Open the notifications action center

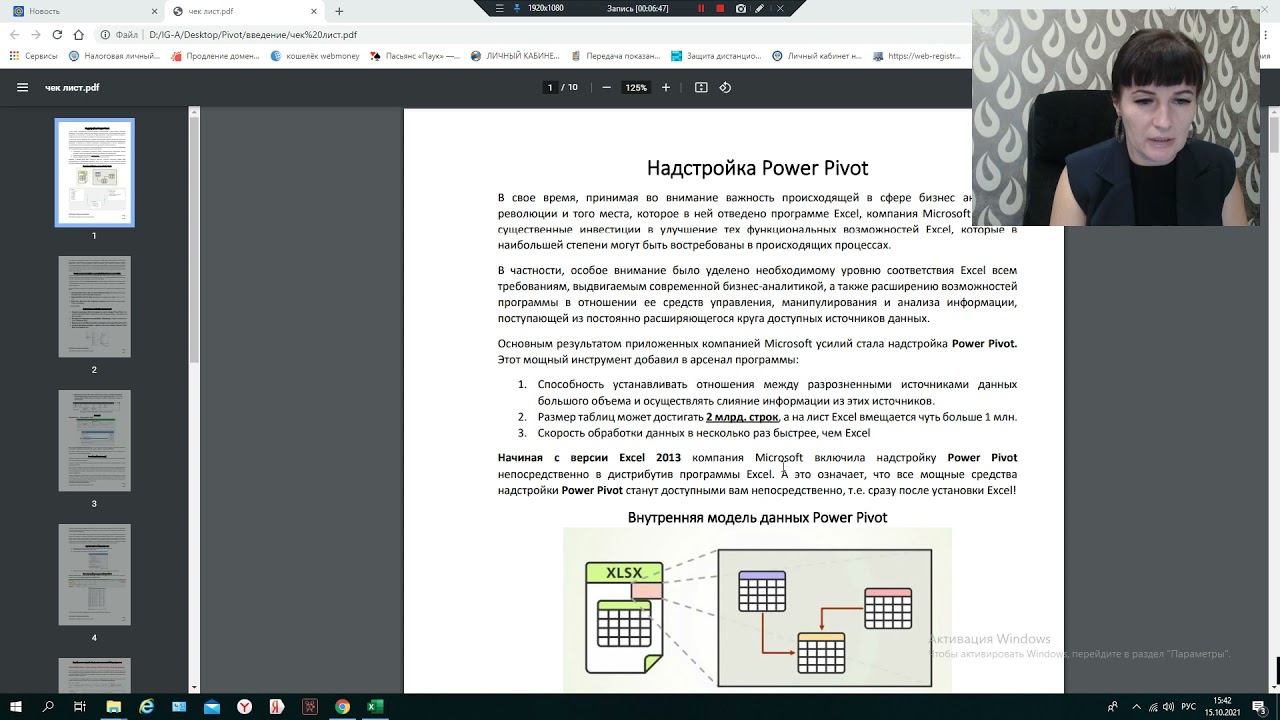1259,706
